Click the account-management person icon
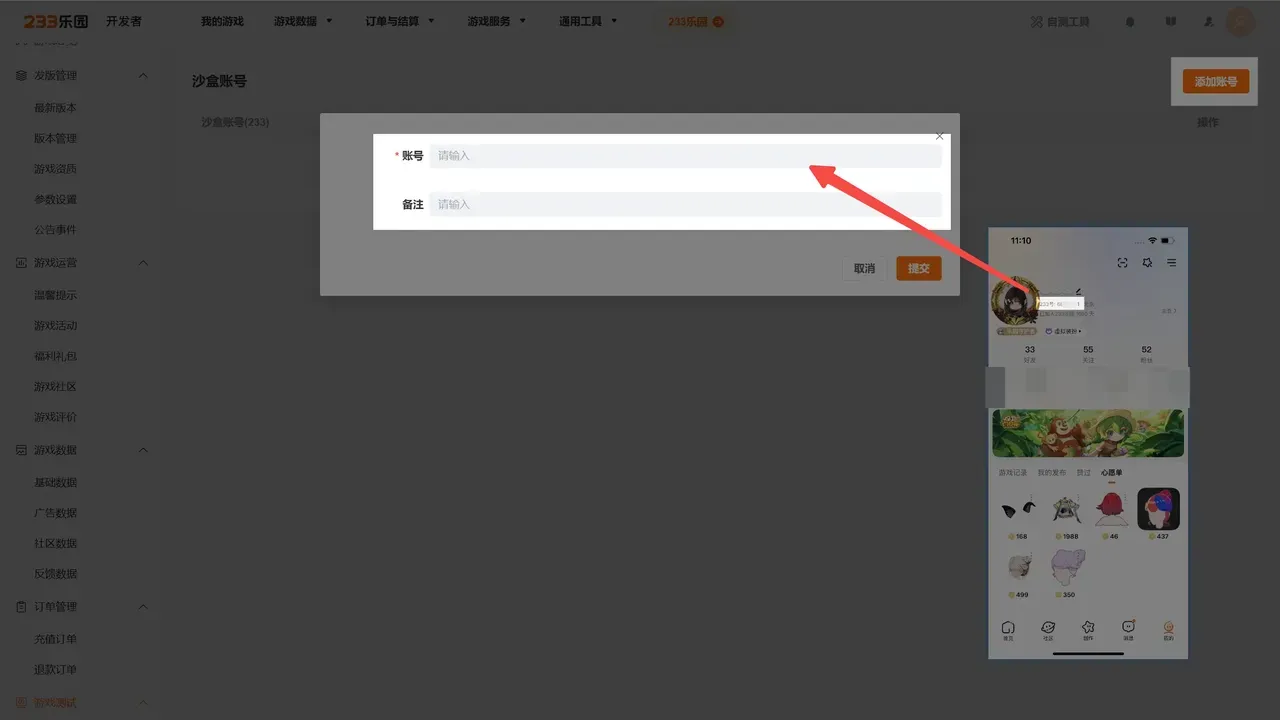Image resolution: width=1280 pixels, height=720 pixels. pyautogui.click(x=1208, y=22)
